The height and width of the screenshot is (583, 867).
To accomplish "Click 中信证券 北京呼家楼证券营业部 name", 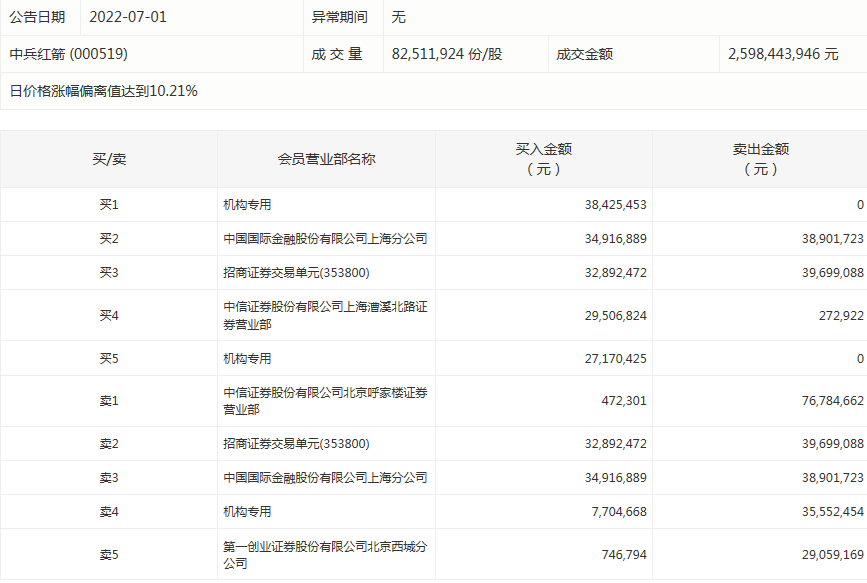I will click(325, 401).
